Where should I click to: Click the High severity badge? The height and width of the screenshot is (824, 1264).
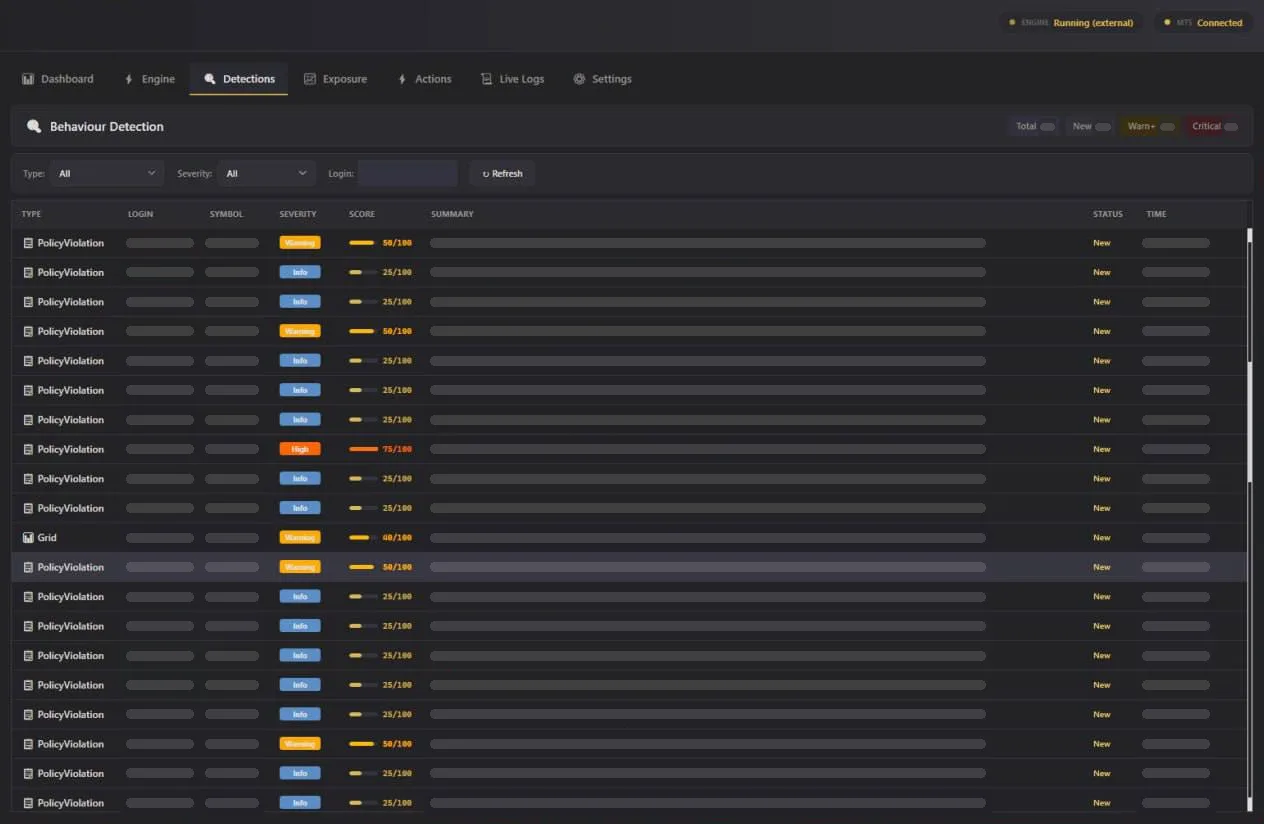300,449
